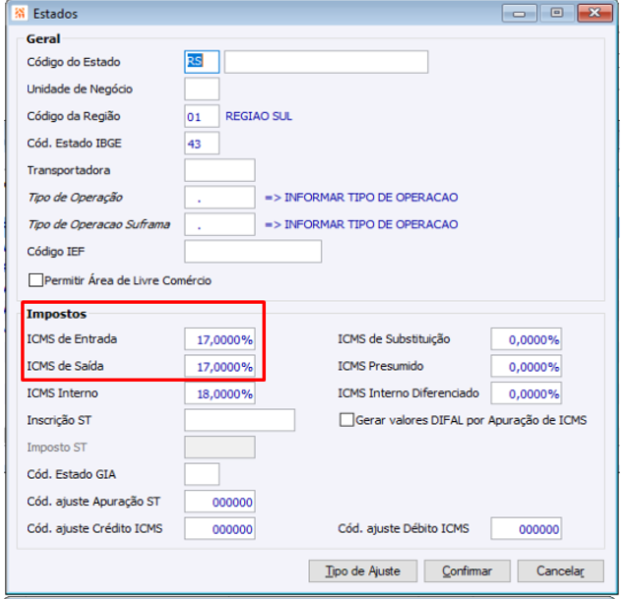The image size is (621, 599).
Task: Maximize the Estados window
Action: click(x=556, y=13)
